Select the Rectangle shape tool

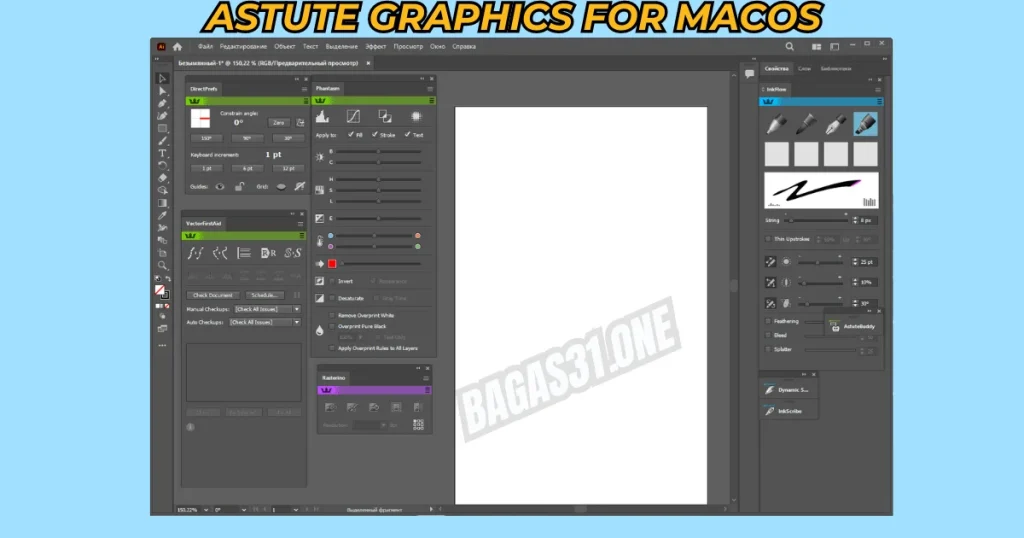(x=163, y=129)
